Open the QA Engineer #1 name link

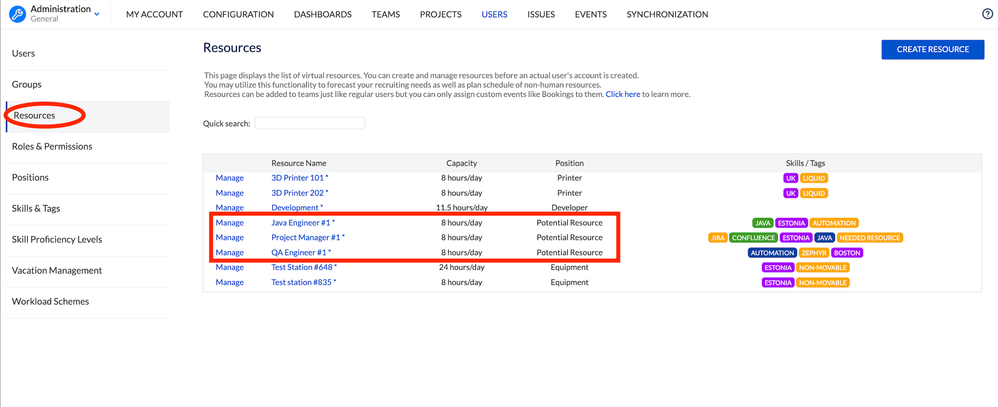point(301,253)
